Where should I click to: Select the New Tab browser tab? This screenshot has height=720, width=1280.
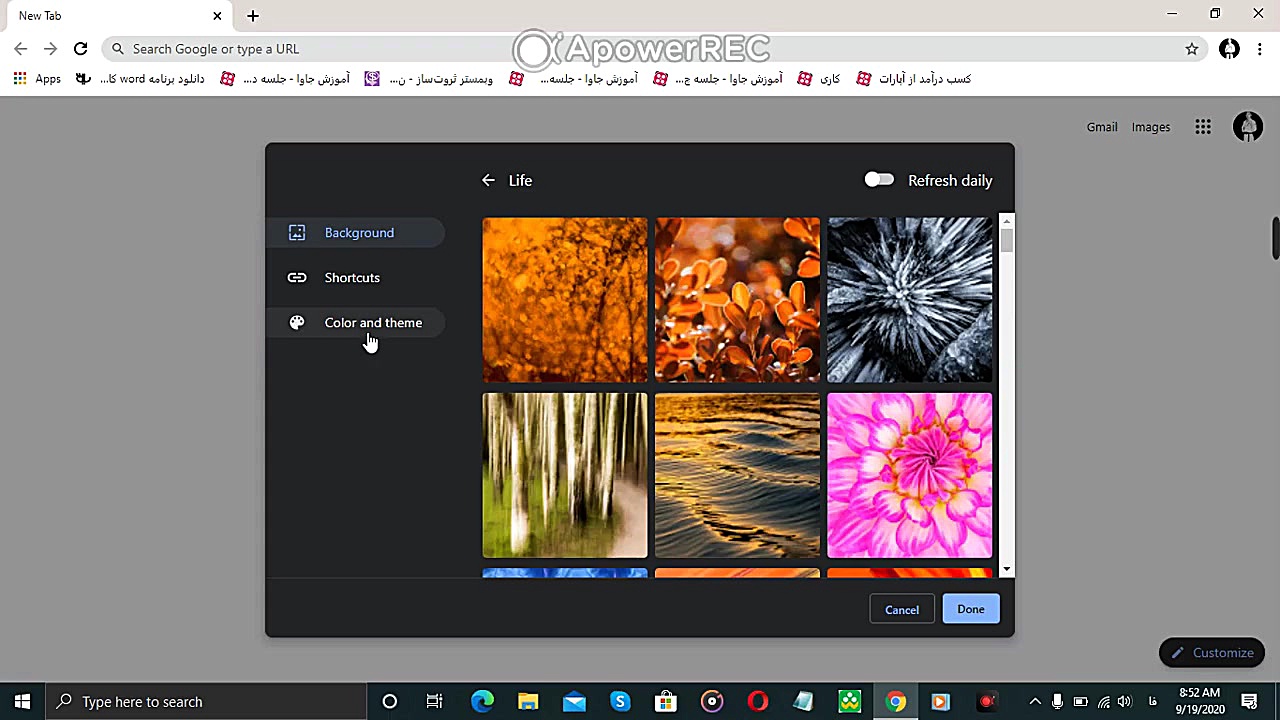coord(110,15)
